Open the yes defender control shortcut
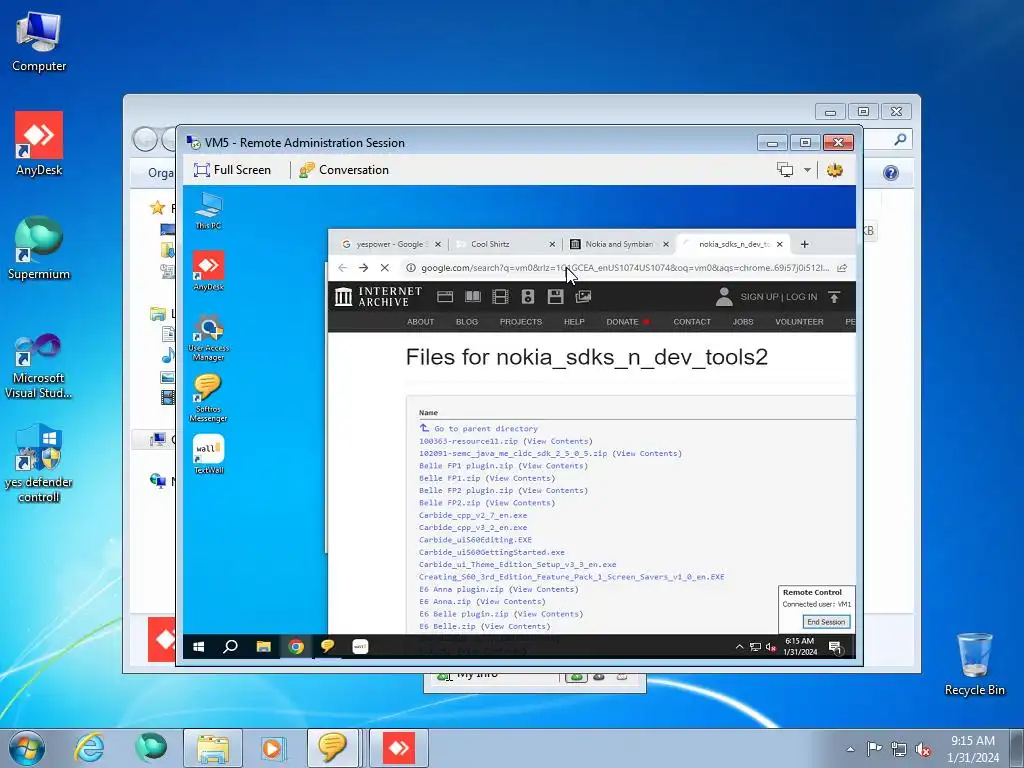 point(39,464)
